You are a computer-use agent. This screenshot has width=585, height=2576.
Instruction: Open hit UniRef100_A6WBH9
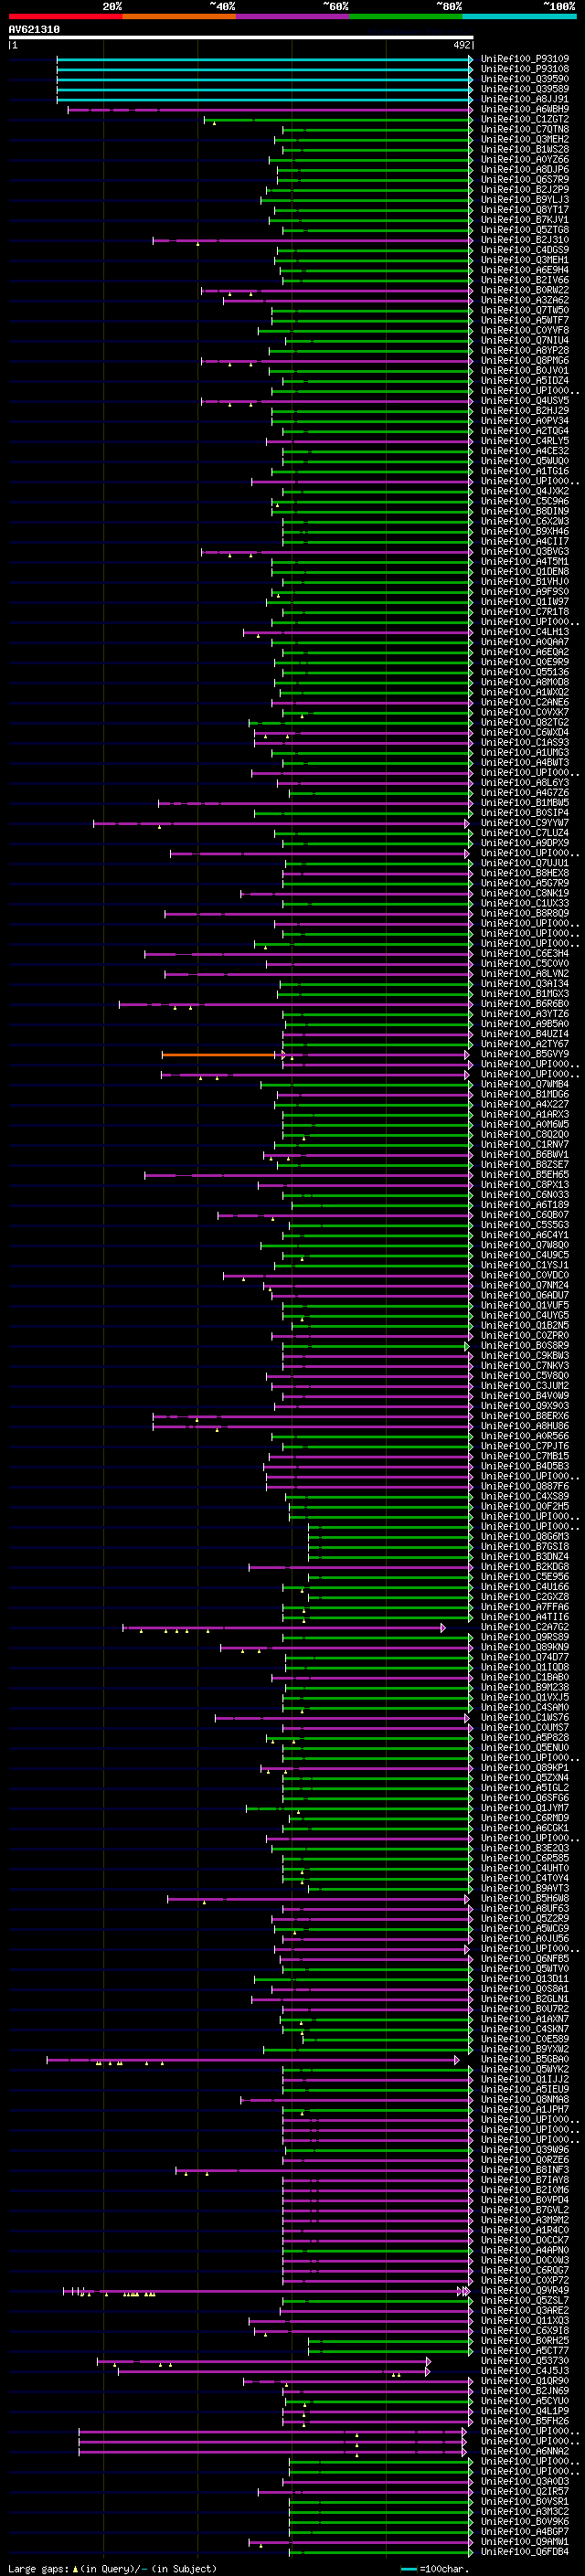525,109
